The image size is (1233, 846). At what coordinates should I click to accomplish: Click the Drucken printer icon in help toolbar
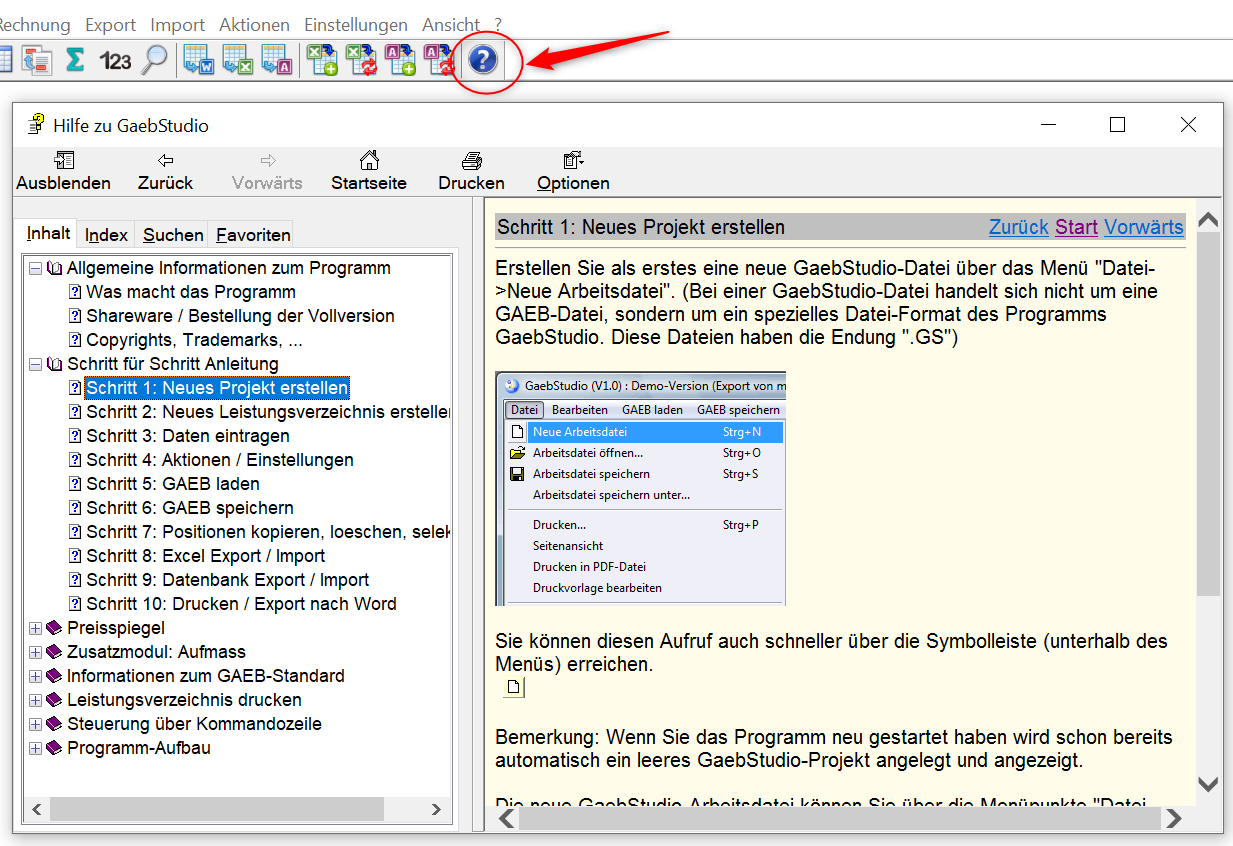click(471, 170)
